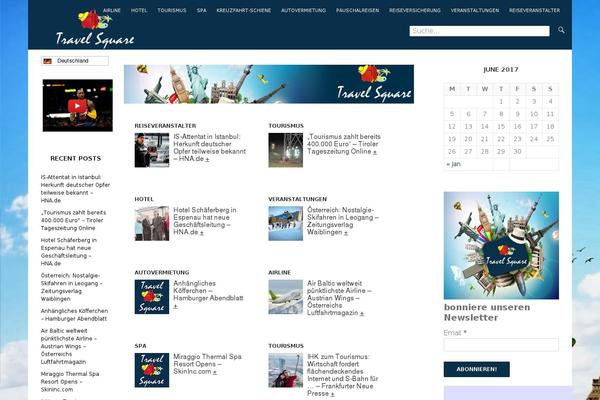Image resolution: width=600 pixels, height=400 pixels.
Task: Open the Travel Square logo in header
Action: 95,29
